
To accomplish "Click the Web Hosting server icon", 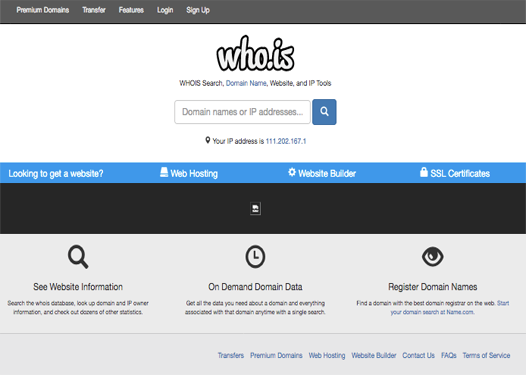I will point(164,172).
